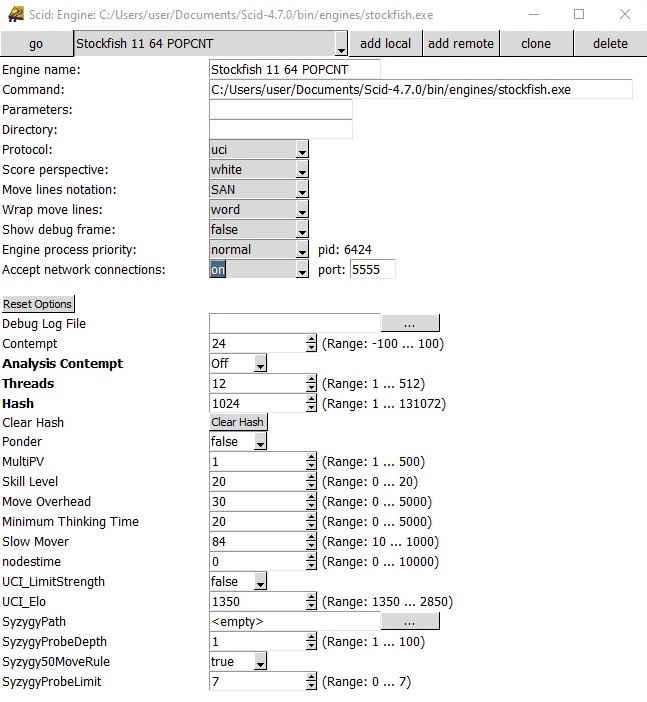Click the Debug Log File text field
647x702 pixels.
point(295,323)
